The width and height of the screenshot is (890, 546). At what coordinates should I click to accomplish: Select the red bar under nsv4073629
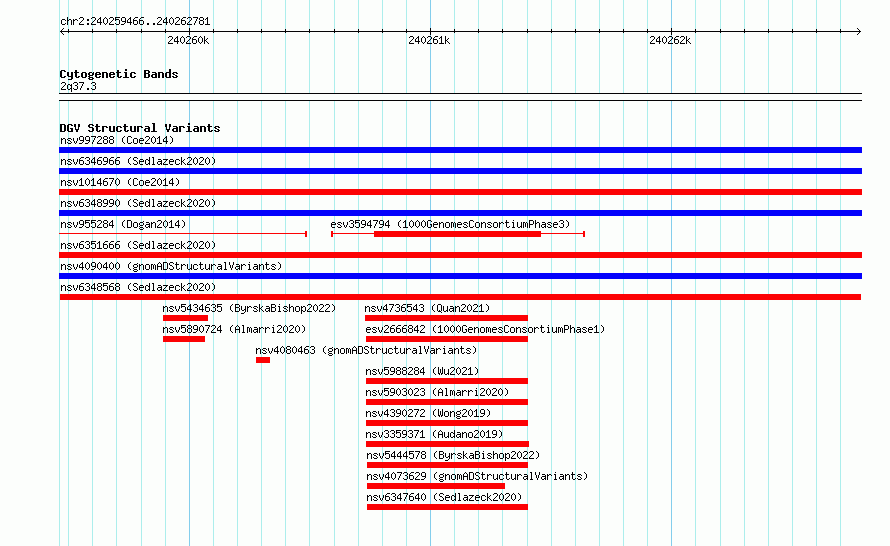pyautogui.click(x=436, y=486)
